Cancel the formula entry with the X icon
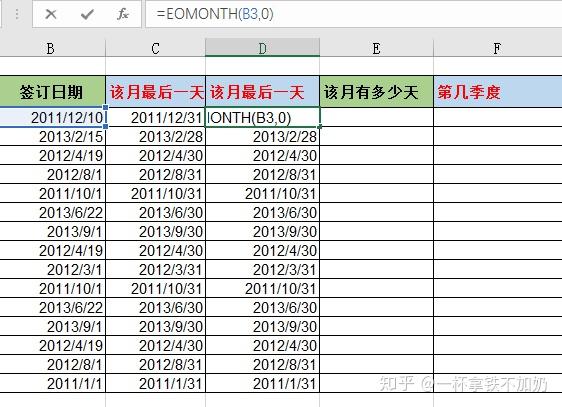The height and width of the screenshot is (407, 562). coord(51,14)
